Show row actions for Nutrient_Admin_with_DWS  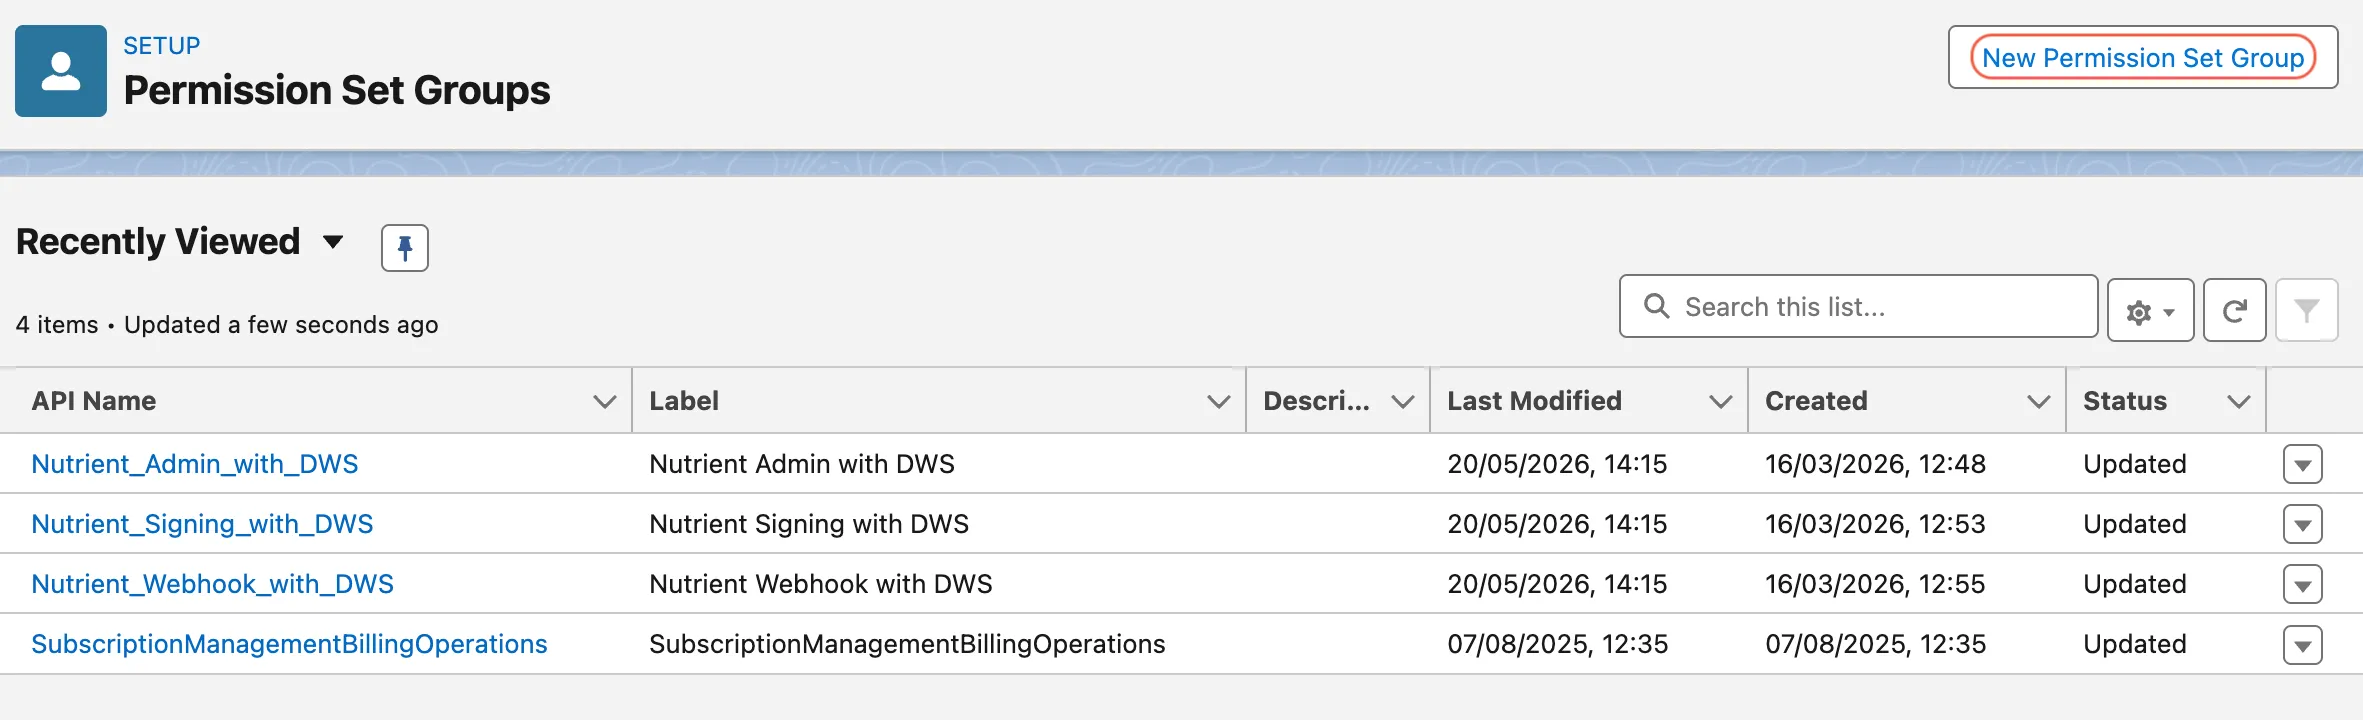(x=2302, y=465)
